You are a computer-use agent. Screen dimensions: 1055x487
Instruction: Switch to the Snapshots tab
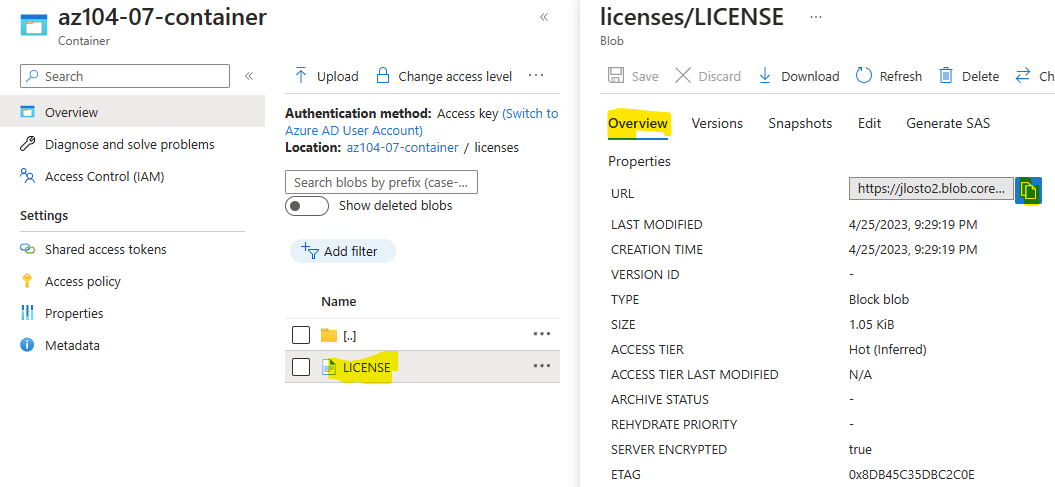pyautogui.click(x=800, y=124)
